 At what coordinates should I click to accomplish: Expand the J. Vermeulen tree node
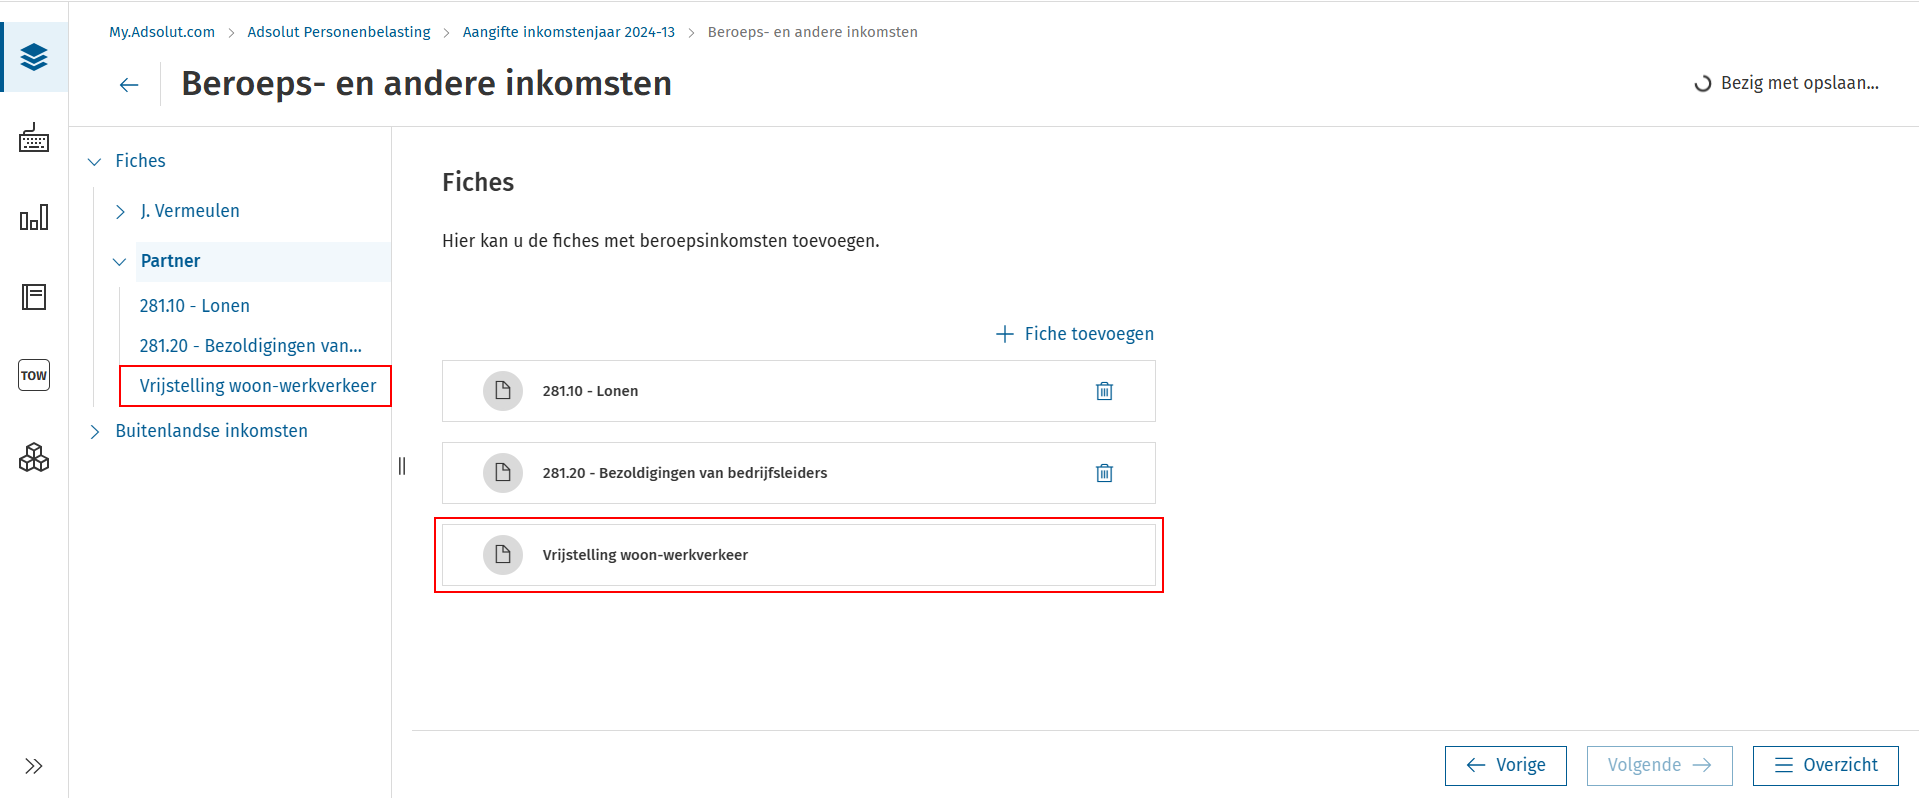(x=120, y=212)
